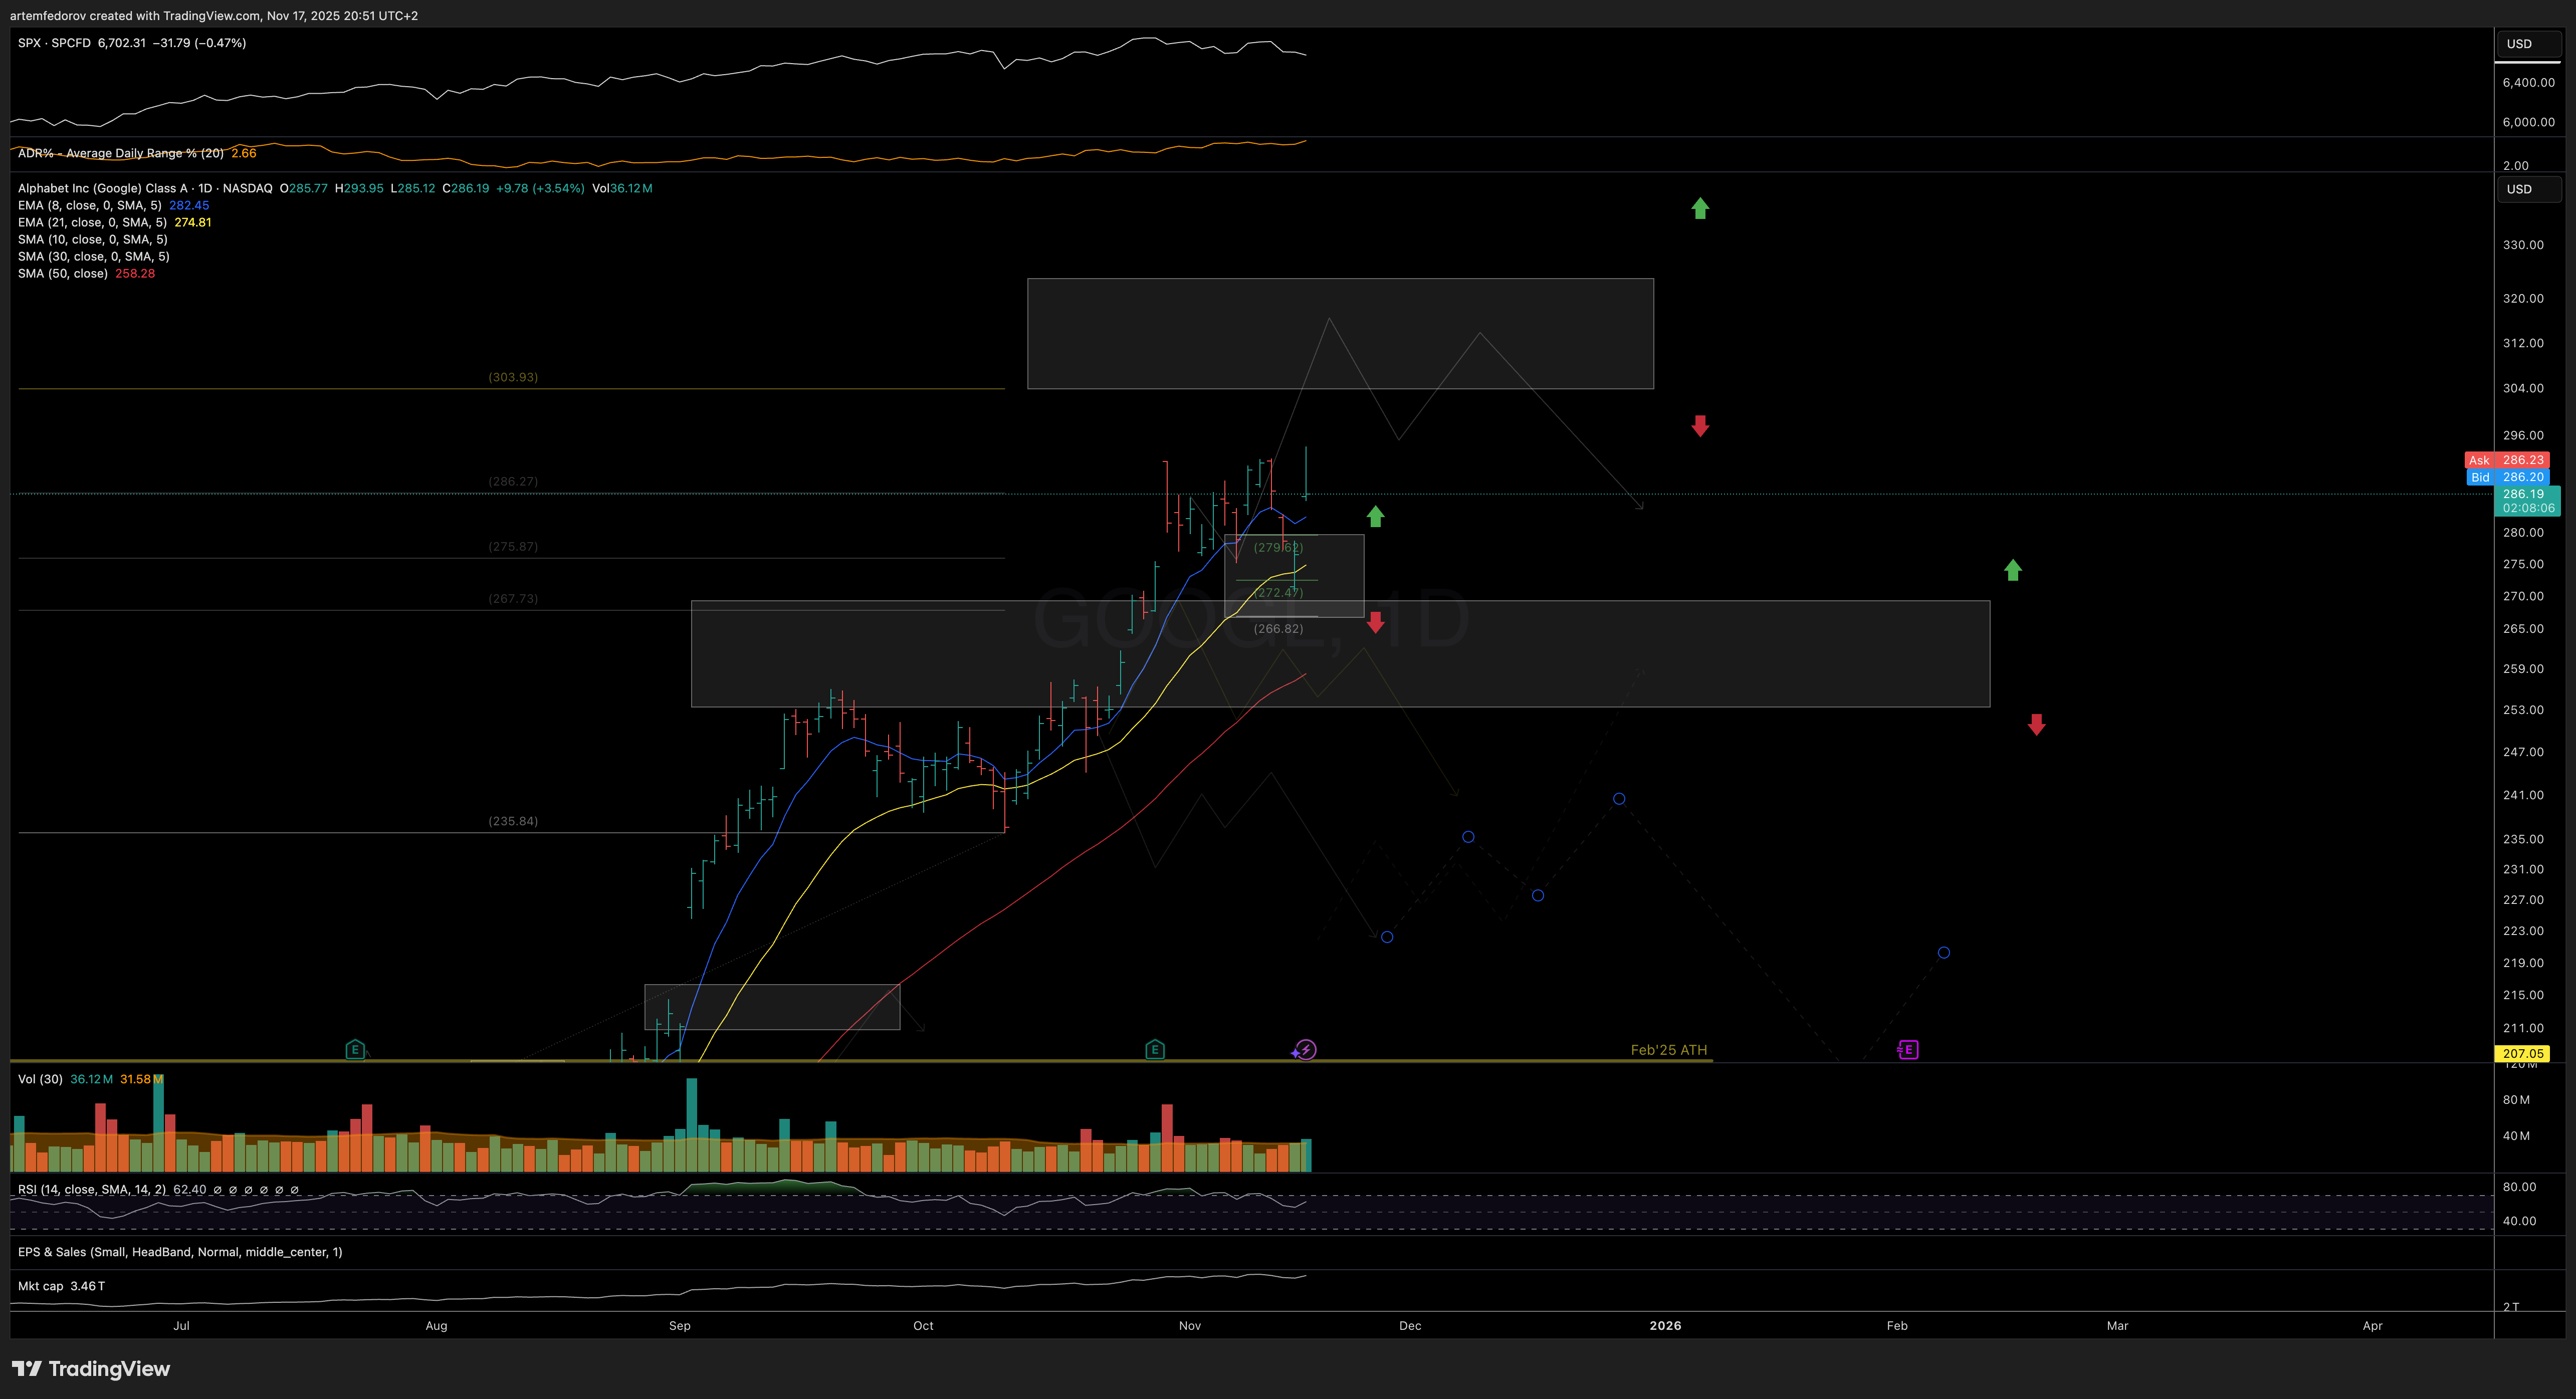
Task: Select the ADR% Average Daily Range legend
Action: point(121,153)
